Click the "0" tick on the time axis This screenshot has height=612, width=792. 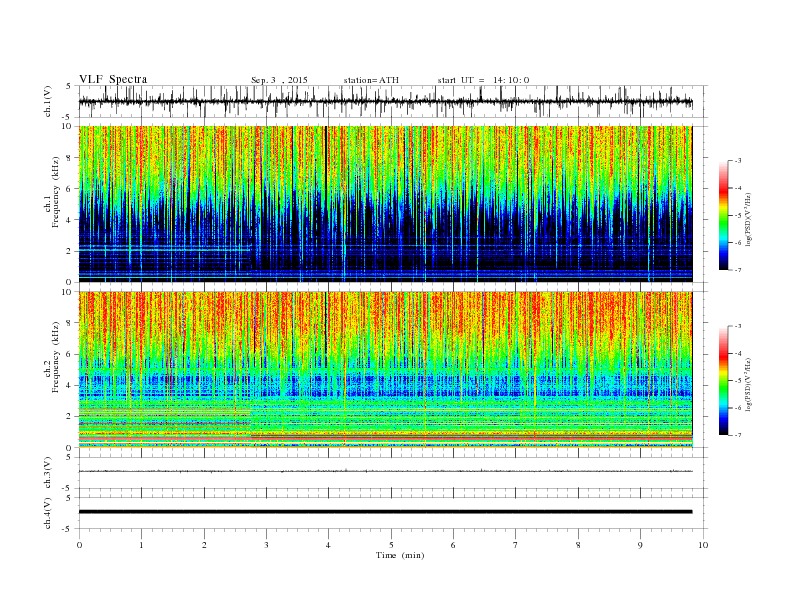pos(79,545)
